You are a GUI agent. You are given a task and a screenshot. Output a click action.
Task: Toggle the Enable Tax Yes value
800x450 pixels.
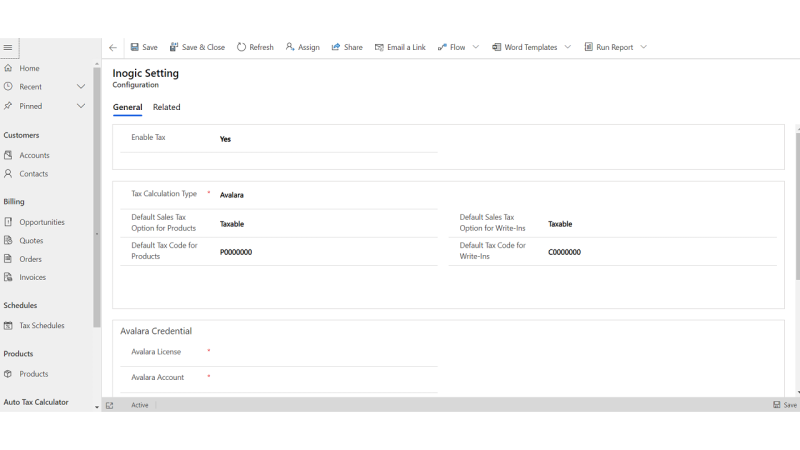pyautogui.click(x=225, y=139)
